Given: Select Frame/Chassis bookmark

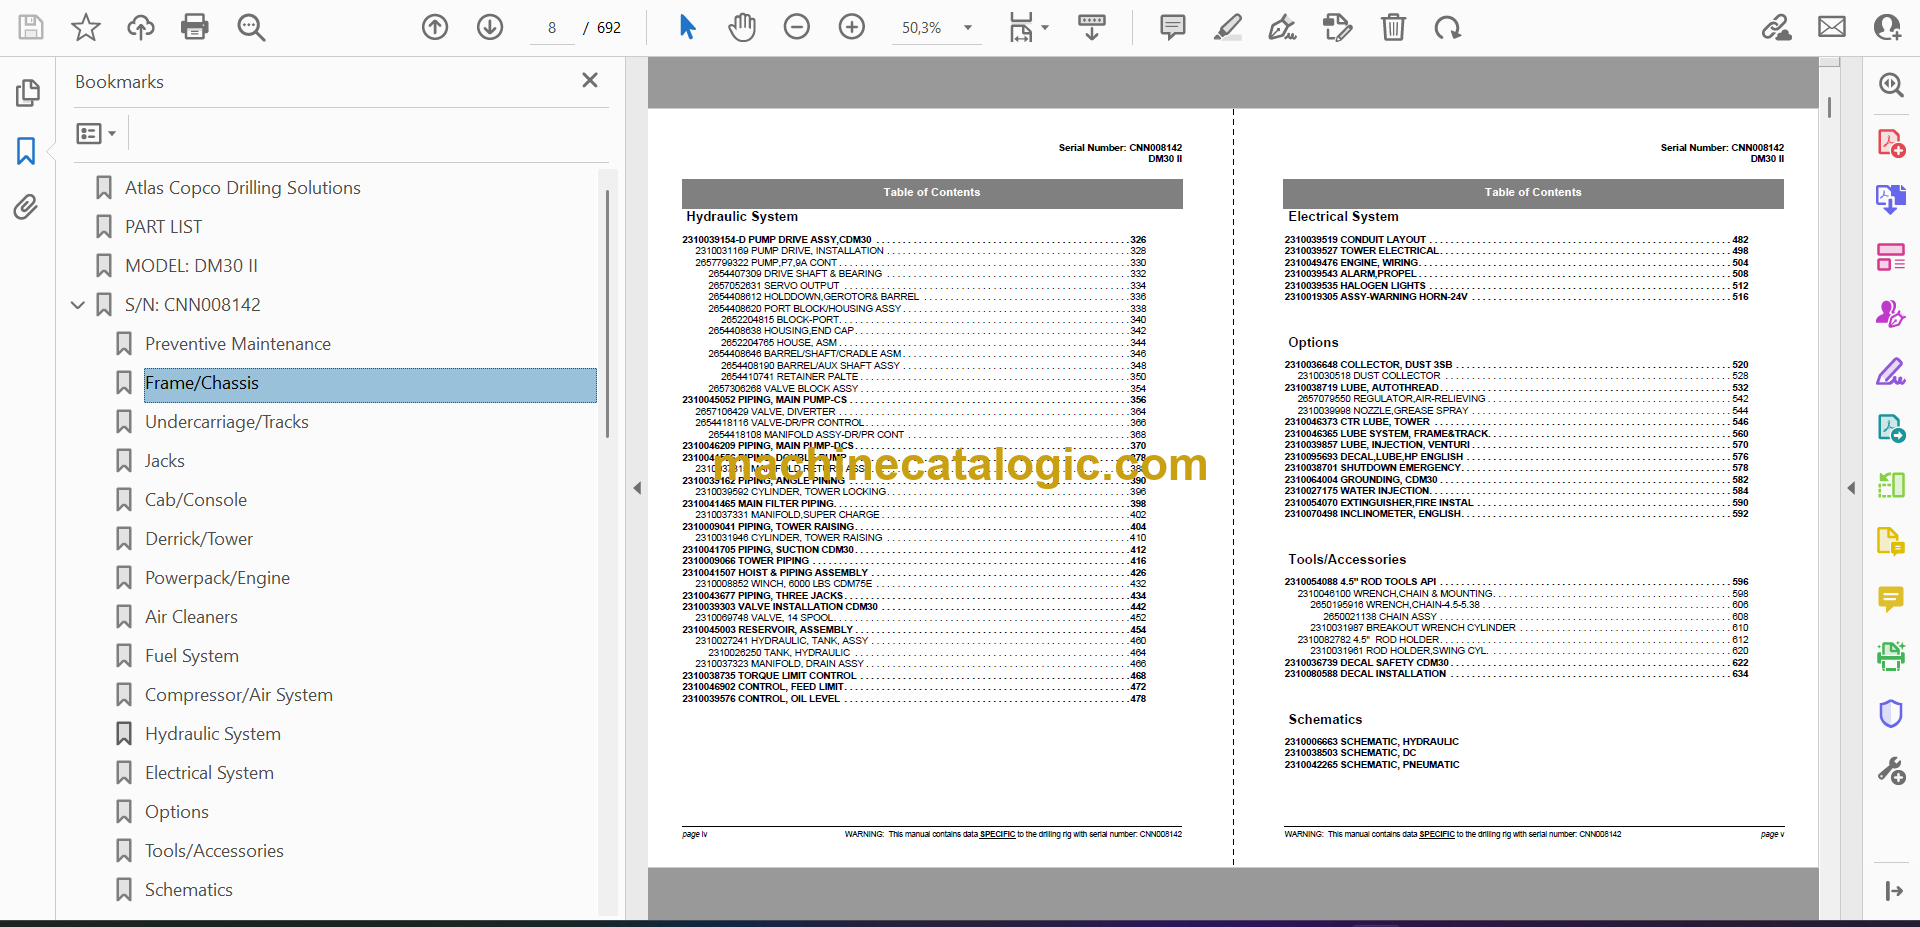Looking at the screenshot, I should coord(370,384).
